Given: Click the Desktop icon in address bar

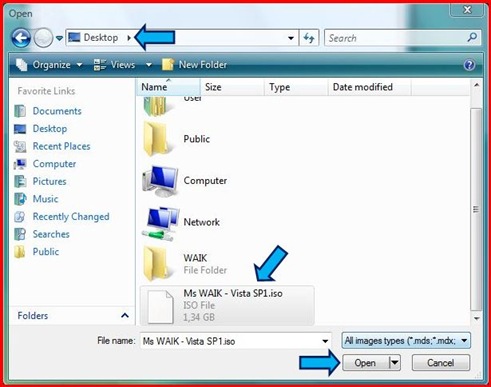Looking at the screenshot, I should (74, 37).
